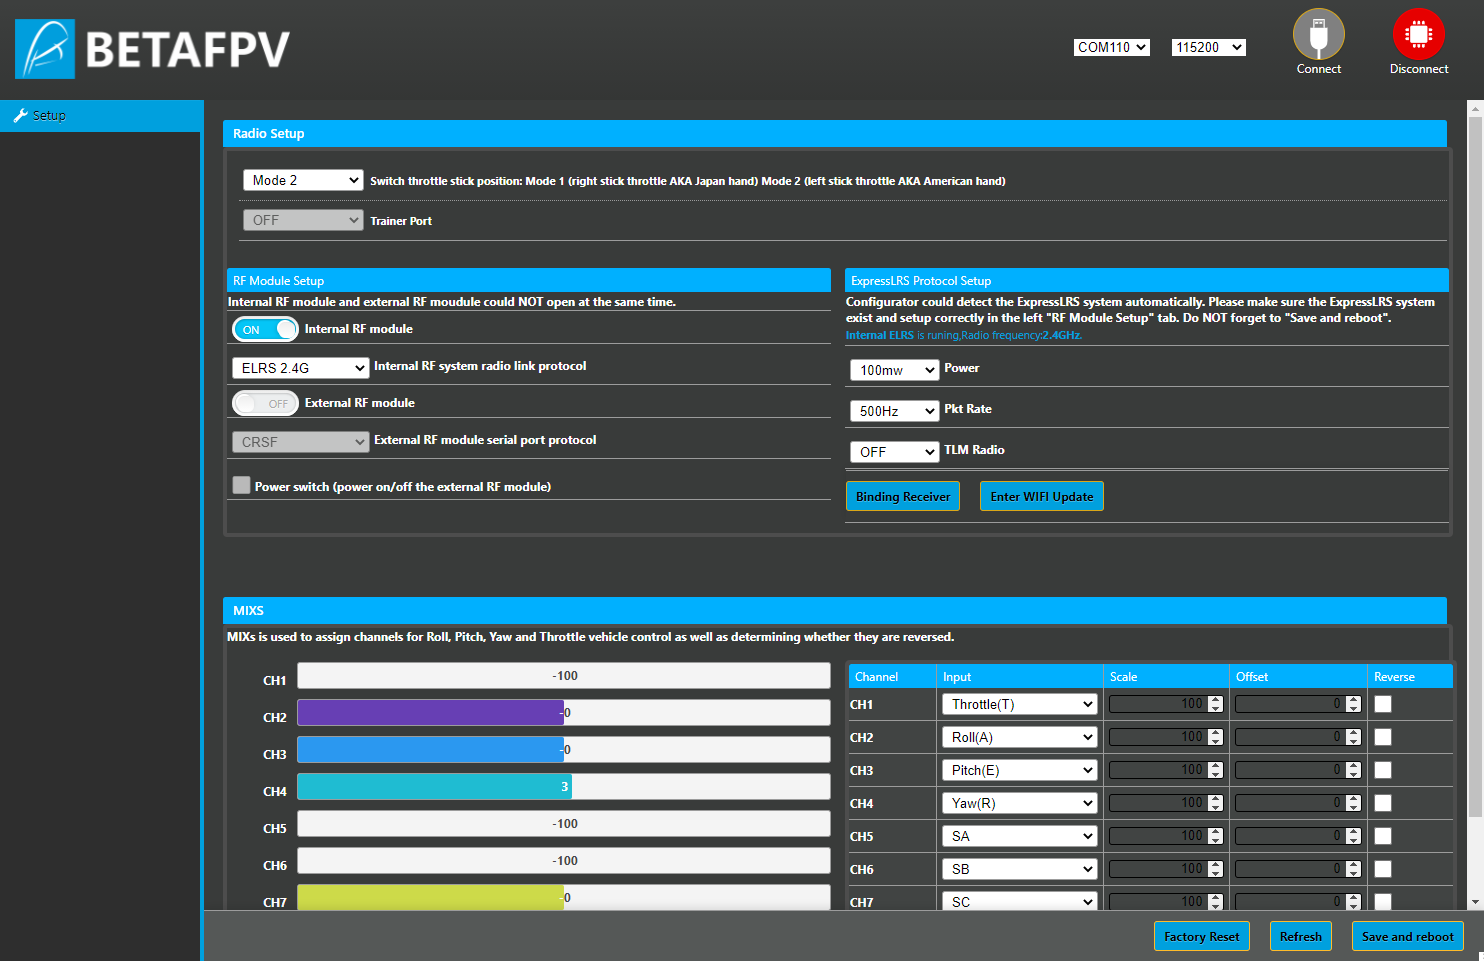Open CH1 Throttle(T) input dropdown
Viewport: 1484px width, 961px height.
1019,704
